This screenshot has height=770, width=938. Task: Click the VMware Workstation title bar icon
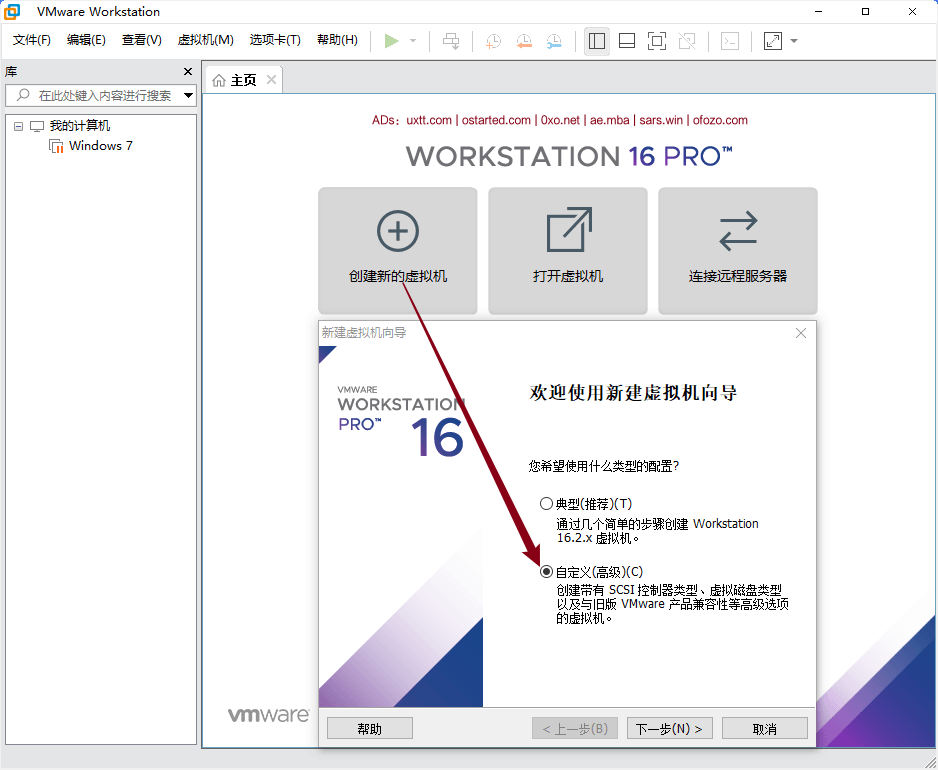click(x=13, y=11)
